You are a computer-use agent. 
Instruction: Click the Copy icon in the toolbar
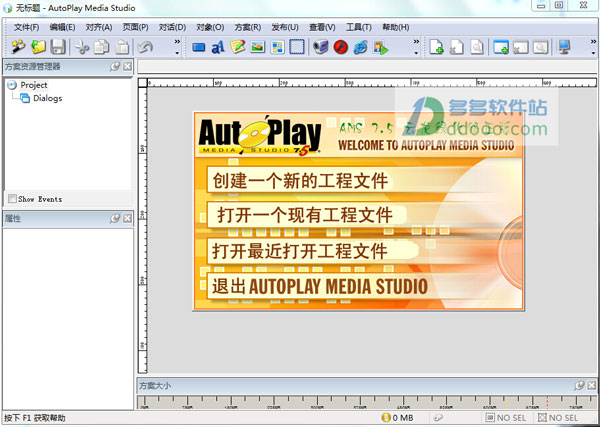click(x=101, y=47)
